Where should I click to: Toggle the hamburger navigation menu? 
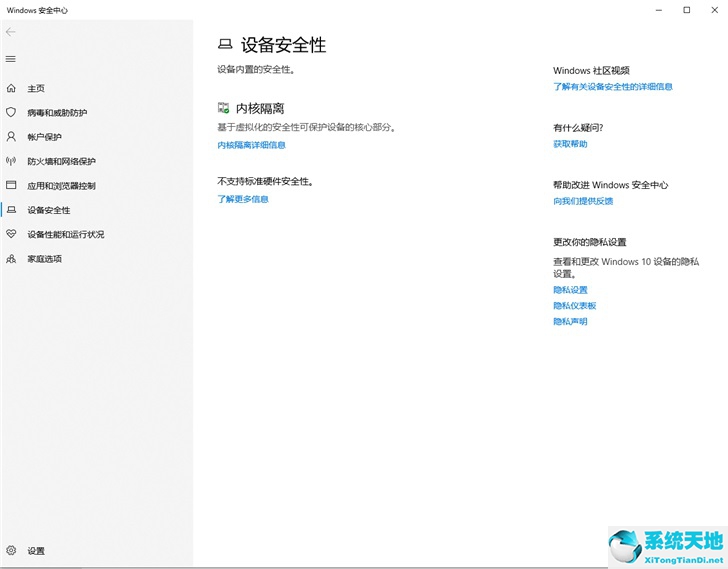[x=11, y=59]
